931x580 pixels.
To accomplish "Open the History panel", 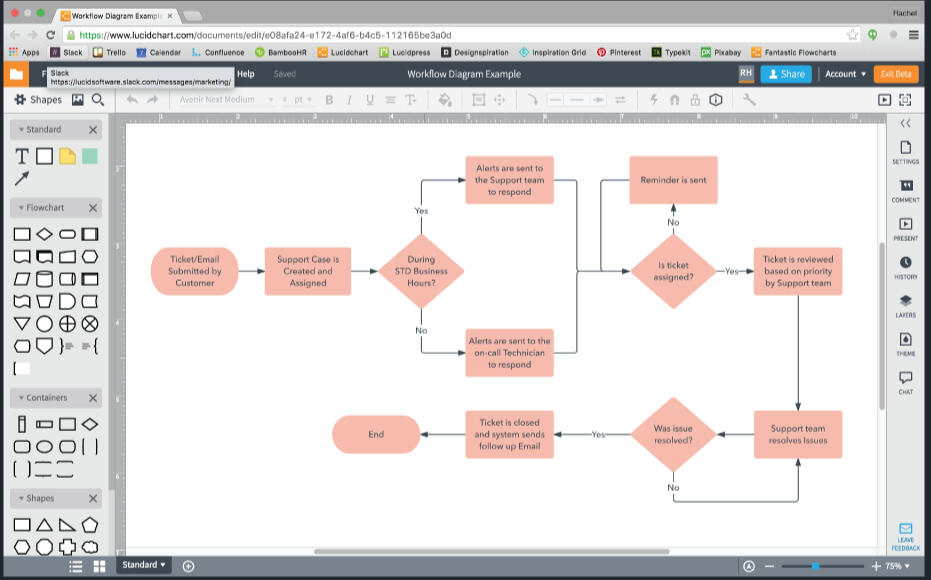I will [x=905, y=267].
